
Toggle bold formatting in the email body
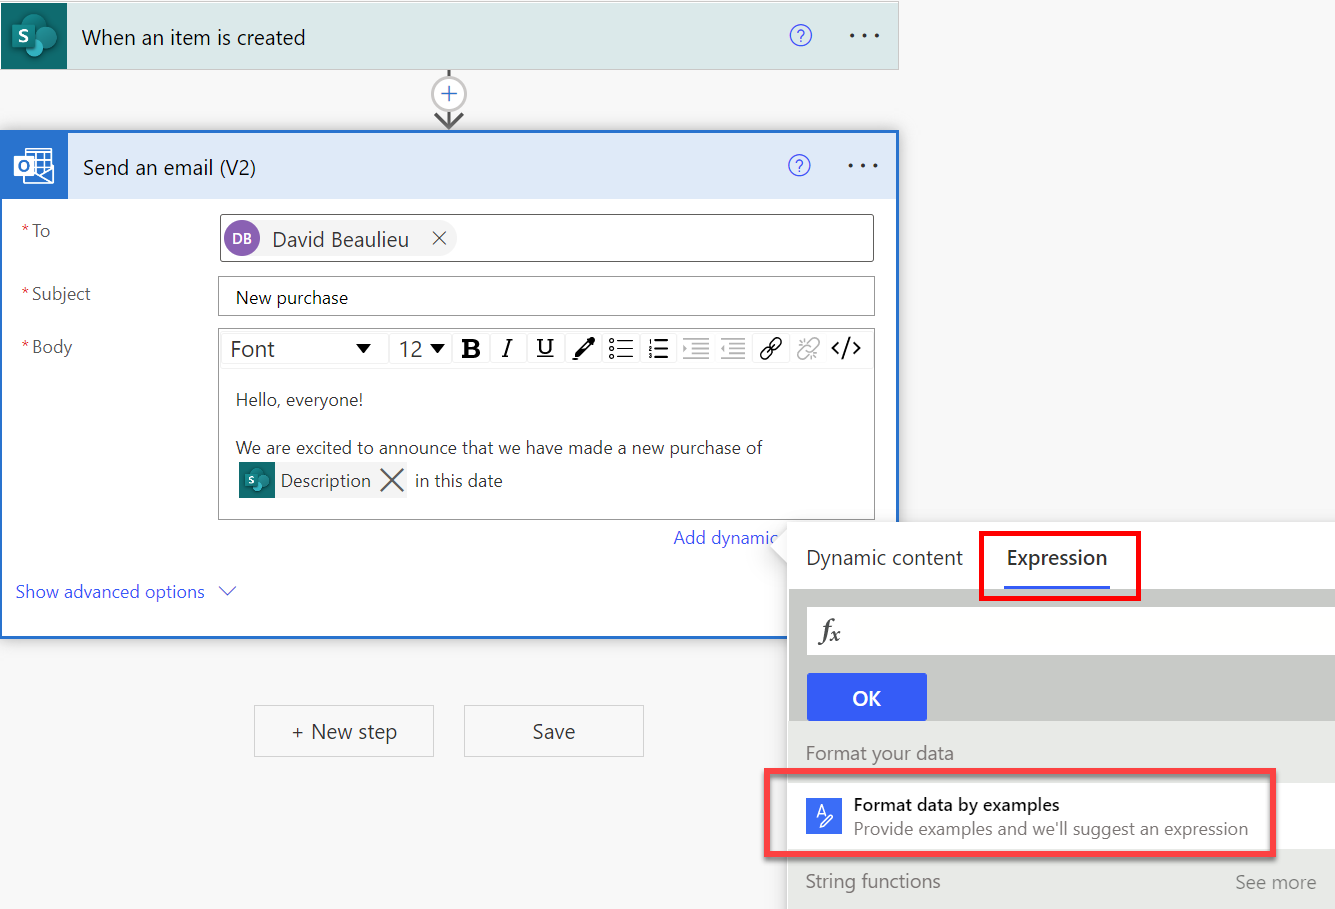click(x=470, y=348)
